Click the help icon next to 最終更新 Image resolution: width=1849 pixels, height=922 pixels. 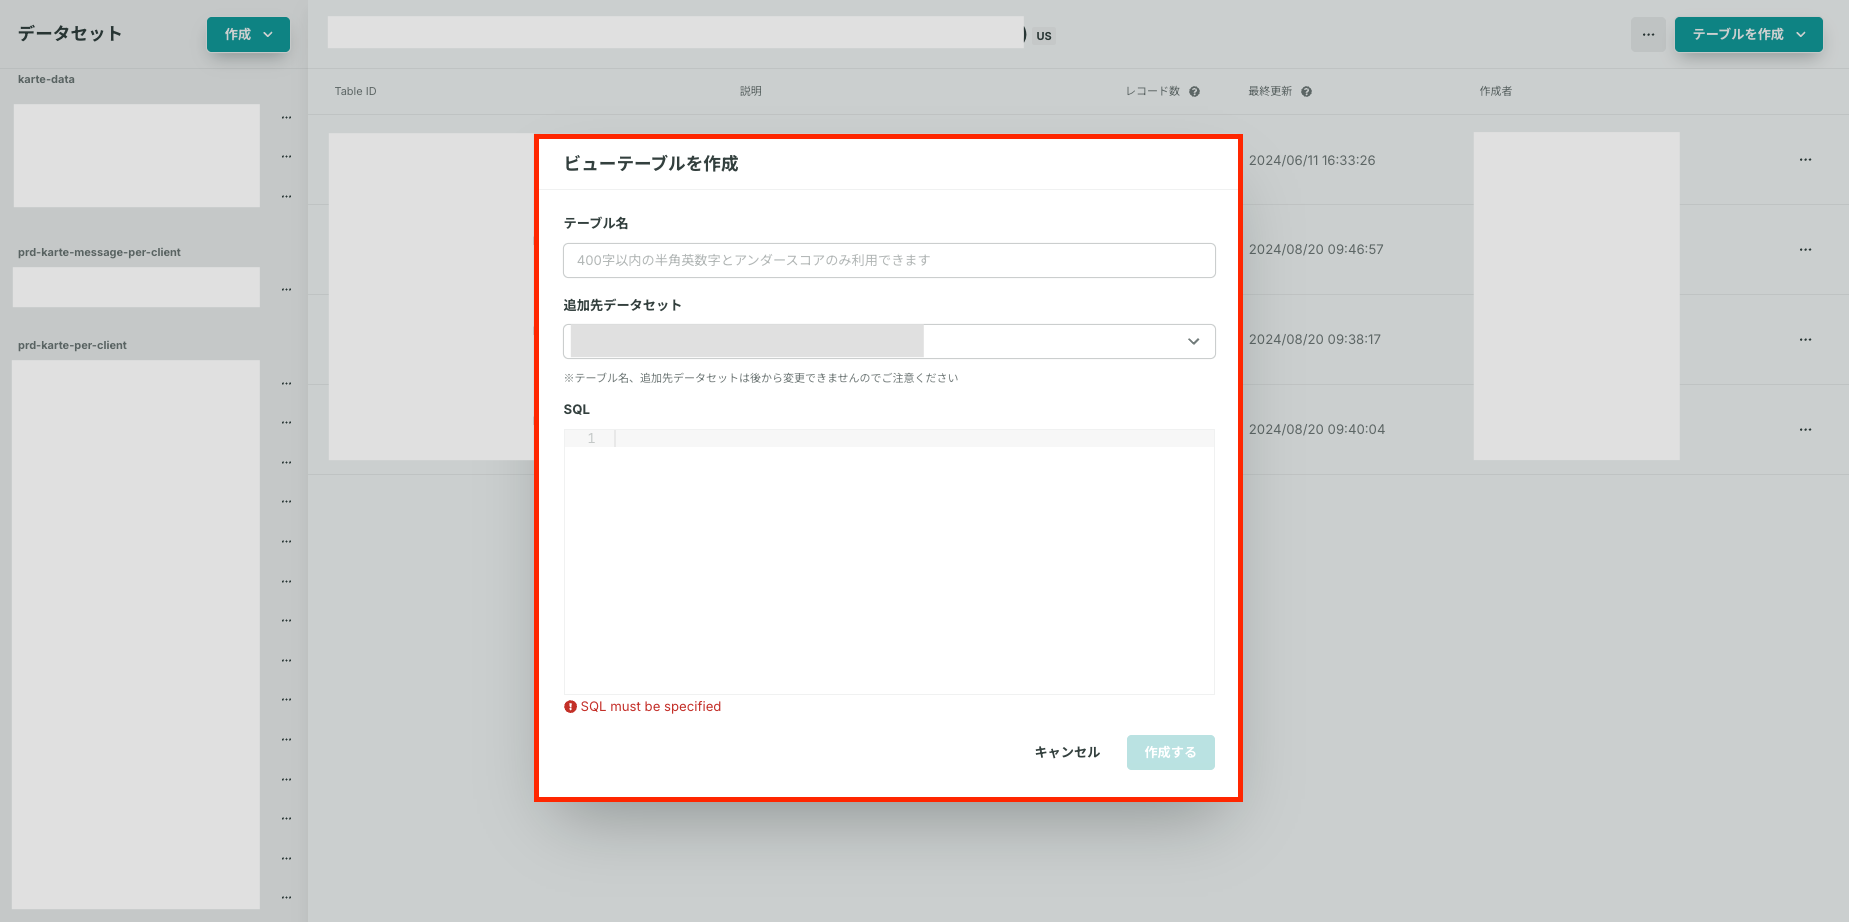(x=1306, y=91)
